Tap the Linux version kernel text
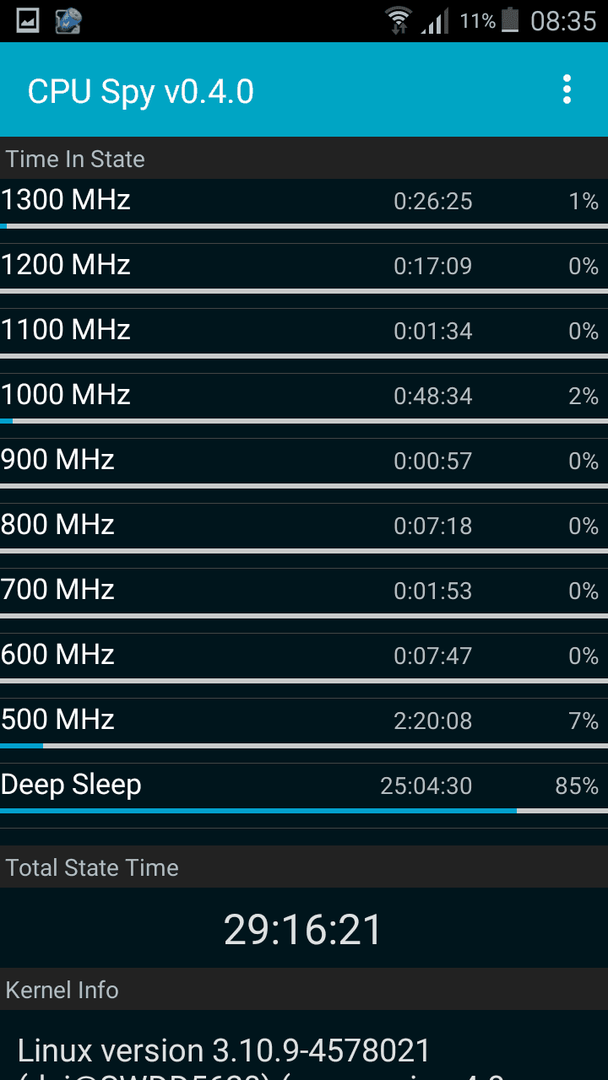The height and width of the screenshot is (1080, 608). pyautogui.click(x=224, y=1052)
